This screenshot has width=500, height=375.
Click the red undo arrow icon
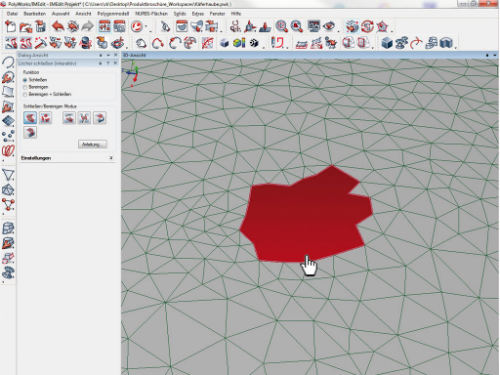coord(58,26)
